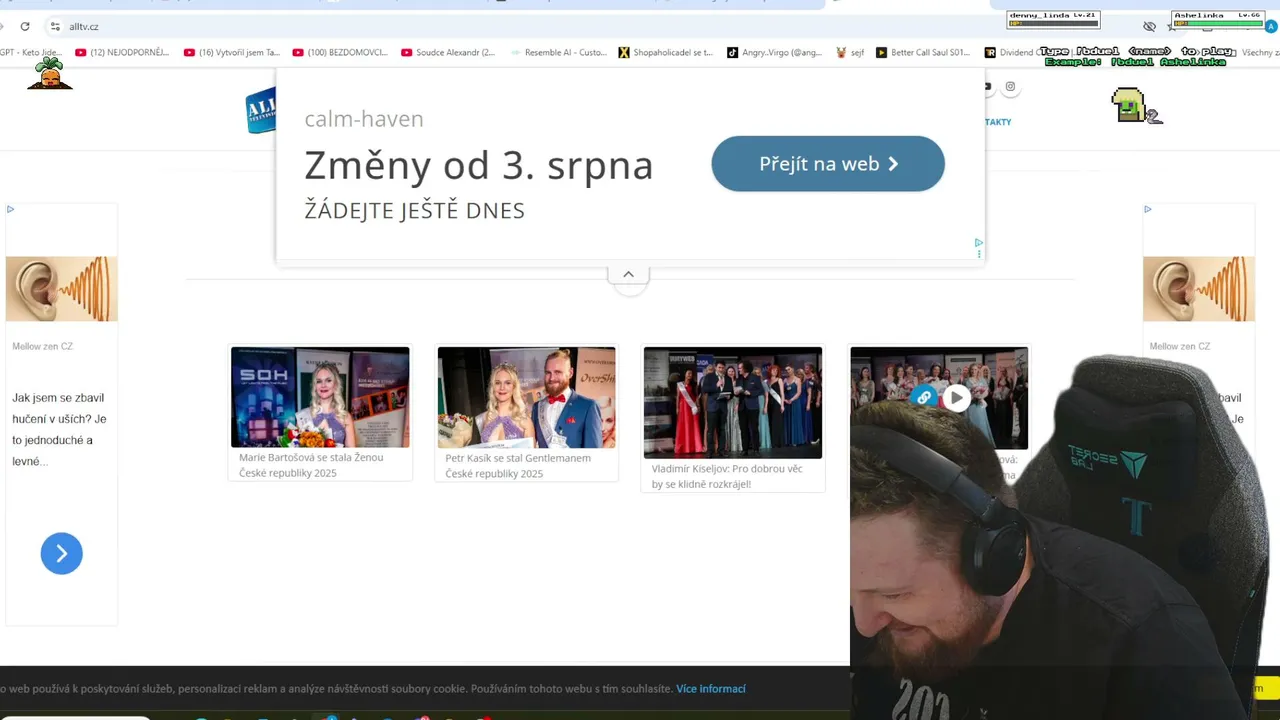
Task: Collapse the top ad with the chevron
Action: point(628,274)
